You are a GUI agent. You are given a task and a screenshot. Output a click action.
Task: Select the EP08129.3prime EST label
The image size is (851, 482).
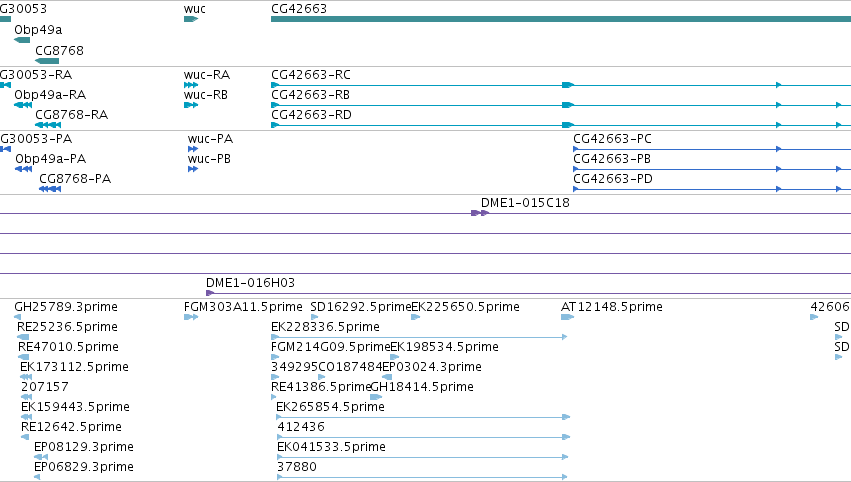(x=84, y=447)
